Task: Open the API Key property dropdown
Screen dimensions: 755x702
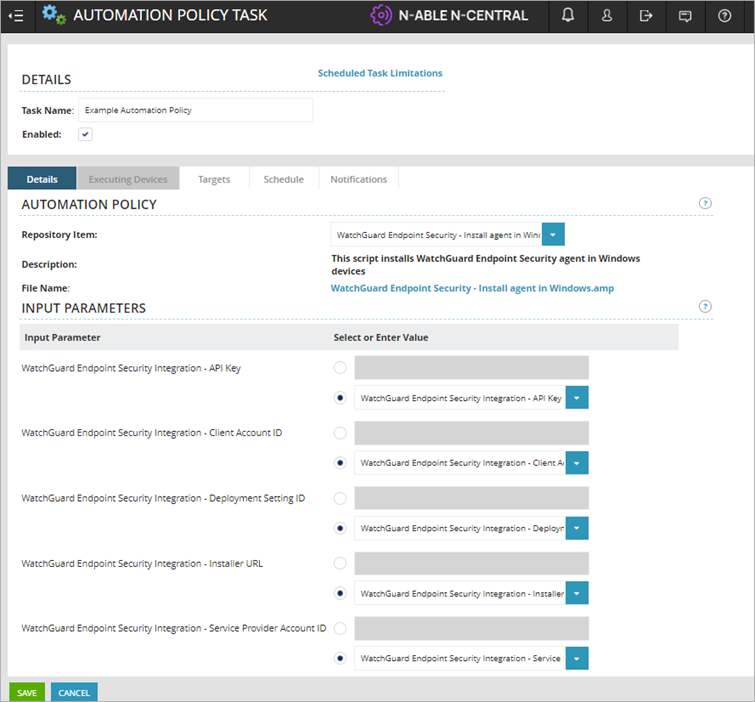Action: click(577, 398)
